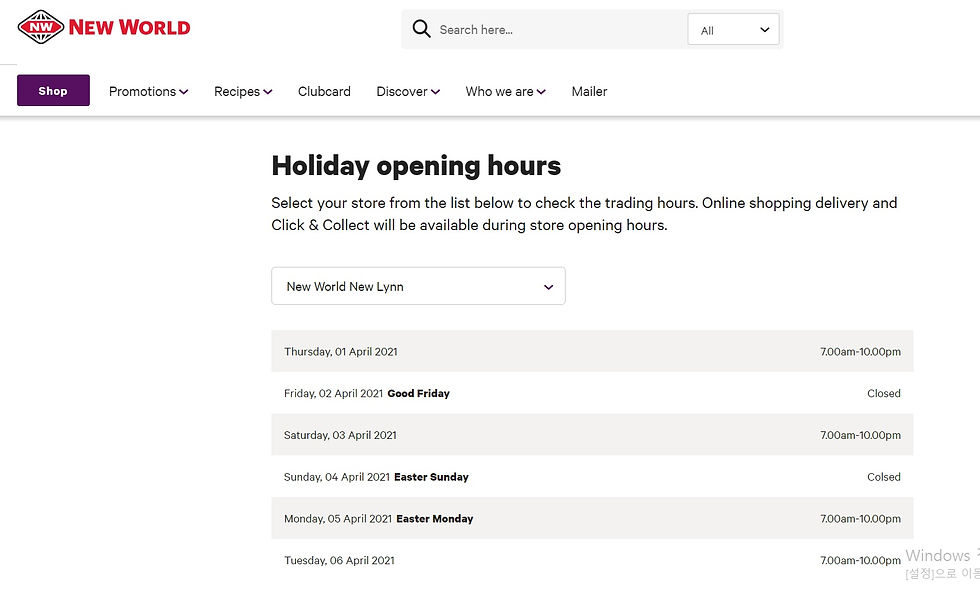Expand the Discover menu

408,91
